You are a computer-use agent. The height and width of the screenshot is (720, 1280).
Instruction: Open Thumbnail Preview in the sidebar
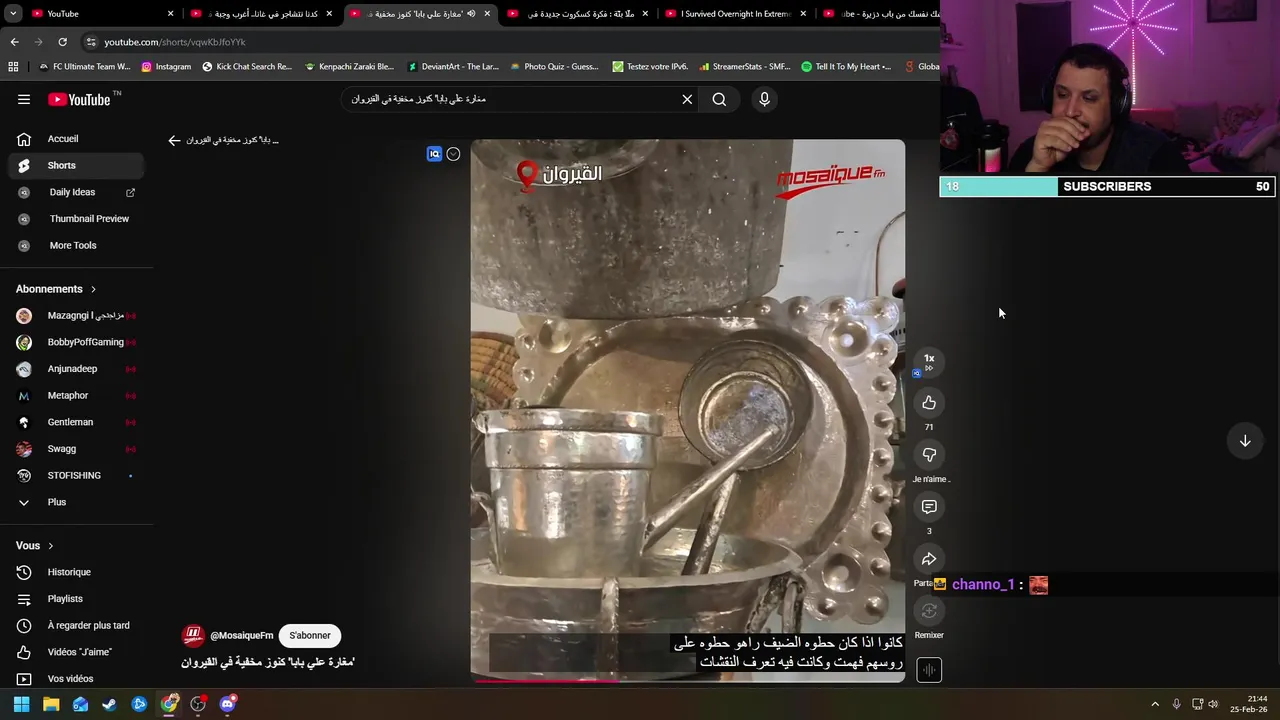[77, 219]
